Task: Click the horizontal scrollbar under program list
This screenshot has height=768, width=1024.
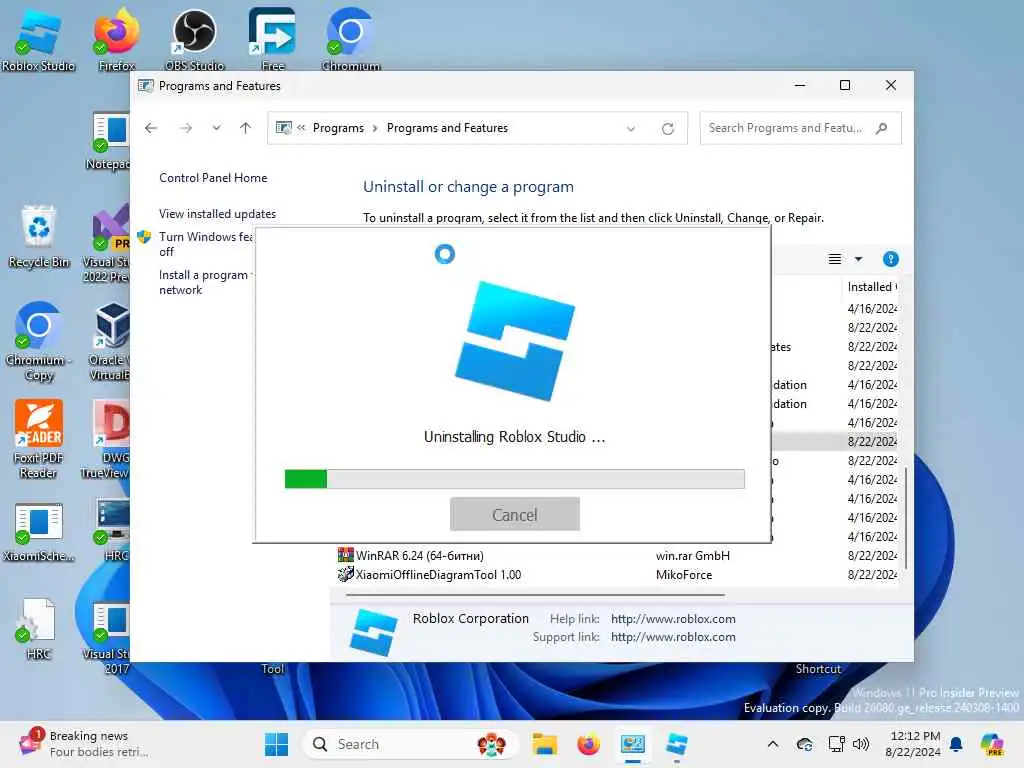Action: (x=536, y=595)
